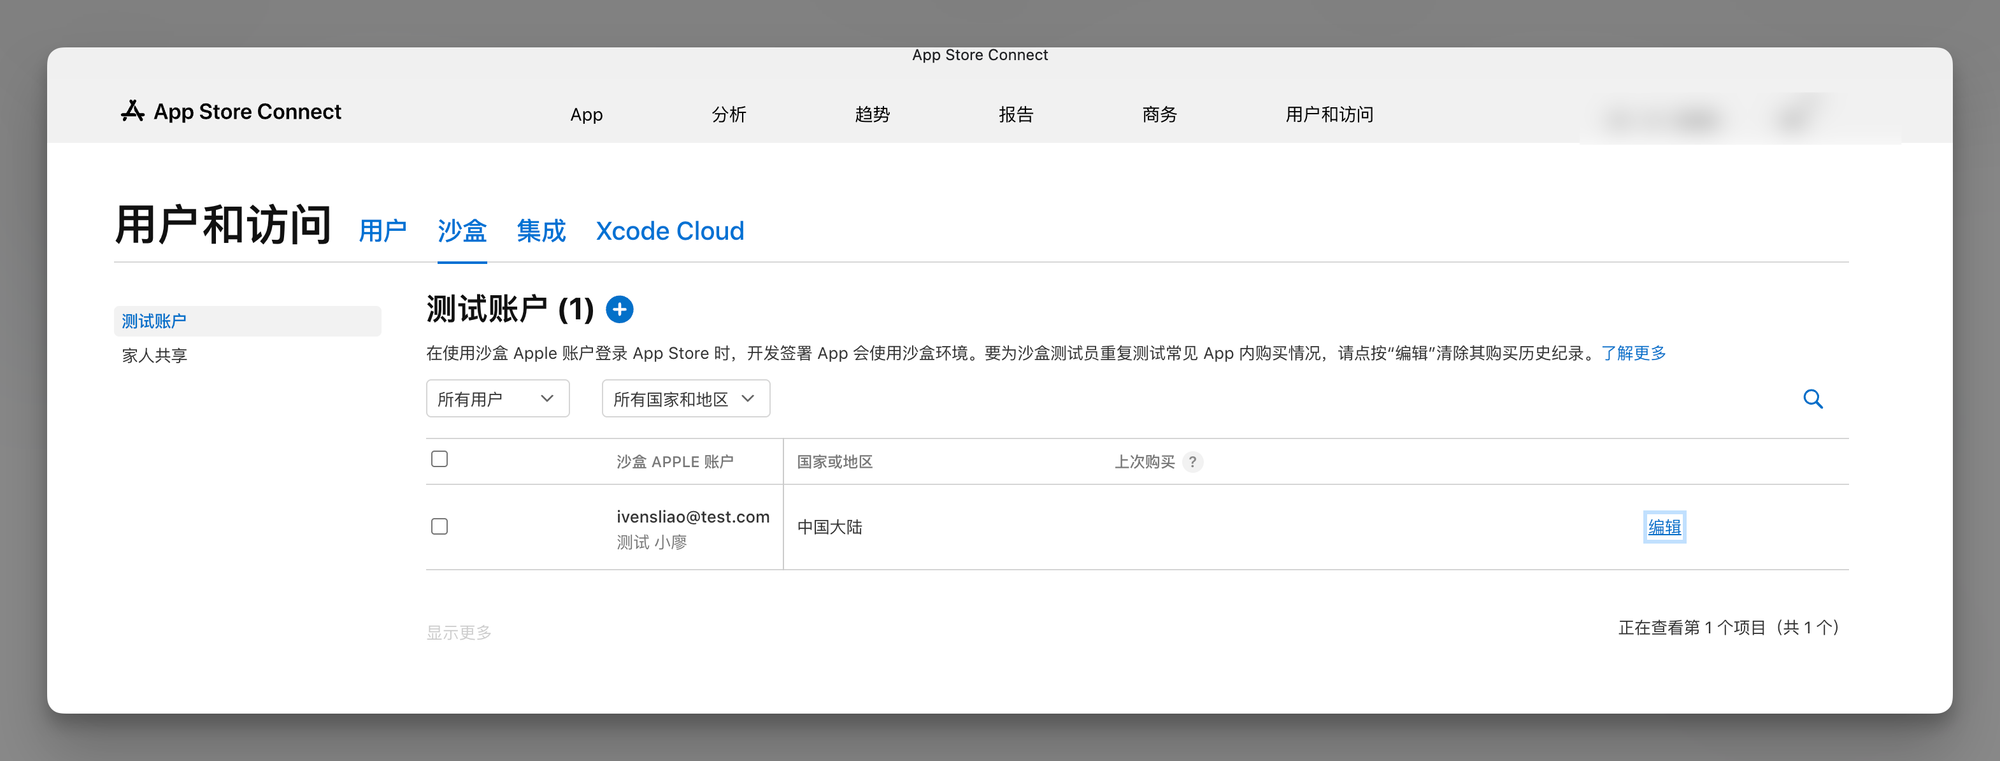The height and width of the screenshot is (761, 2000).
Task: Click the 编辑 link for the tester
Action: pyautogui.click(x=1664, y=527)
